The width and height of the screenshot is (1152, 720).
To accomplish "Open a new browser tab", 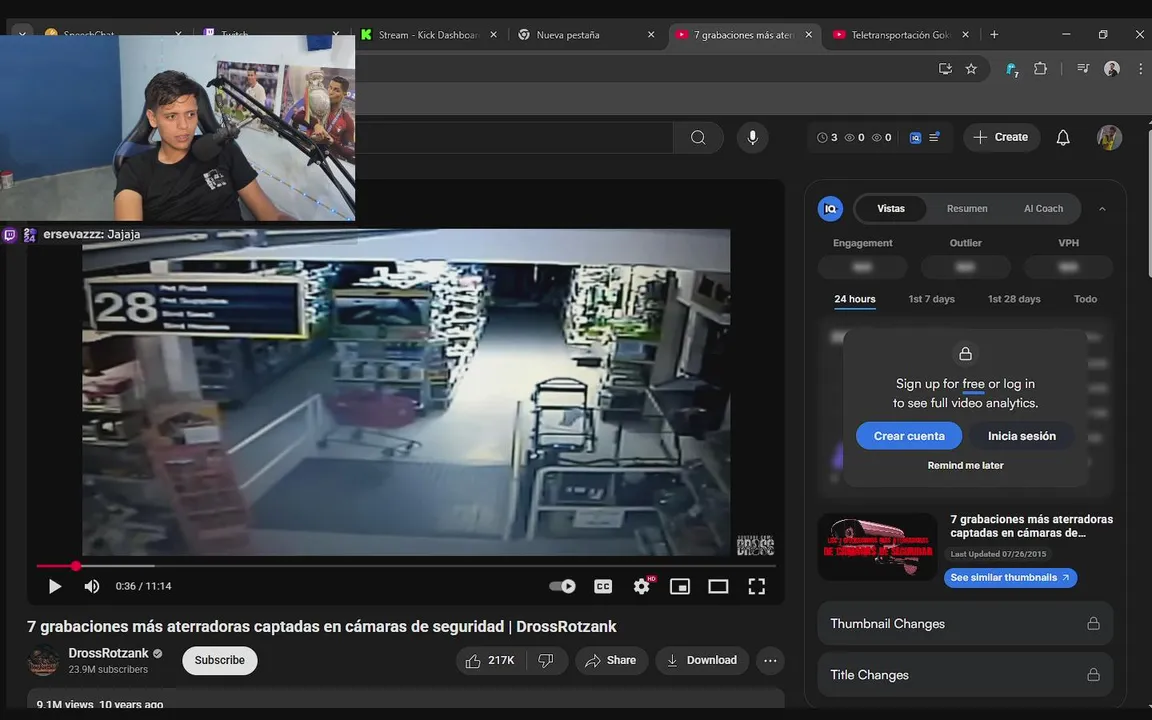I will tap(994, 35).
